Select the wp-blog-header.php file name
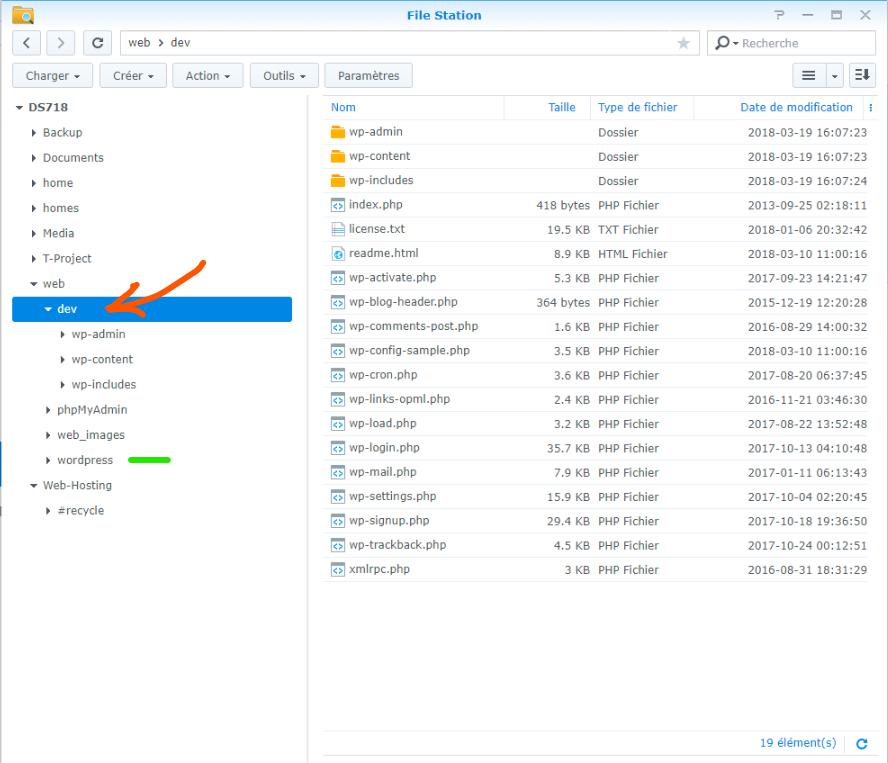The image size is (888, 763). pos(403,302)
